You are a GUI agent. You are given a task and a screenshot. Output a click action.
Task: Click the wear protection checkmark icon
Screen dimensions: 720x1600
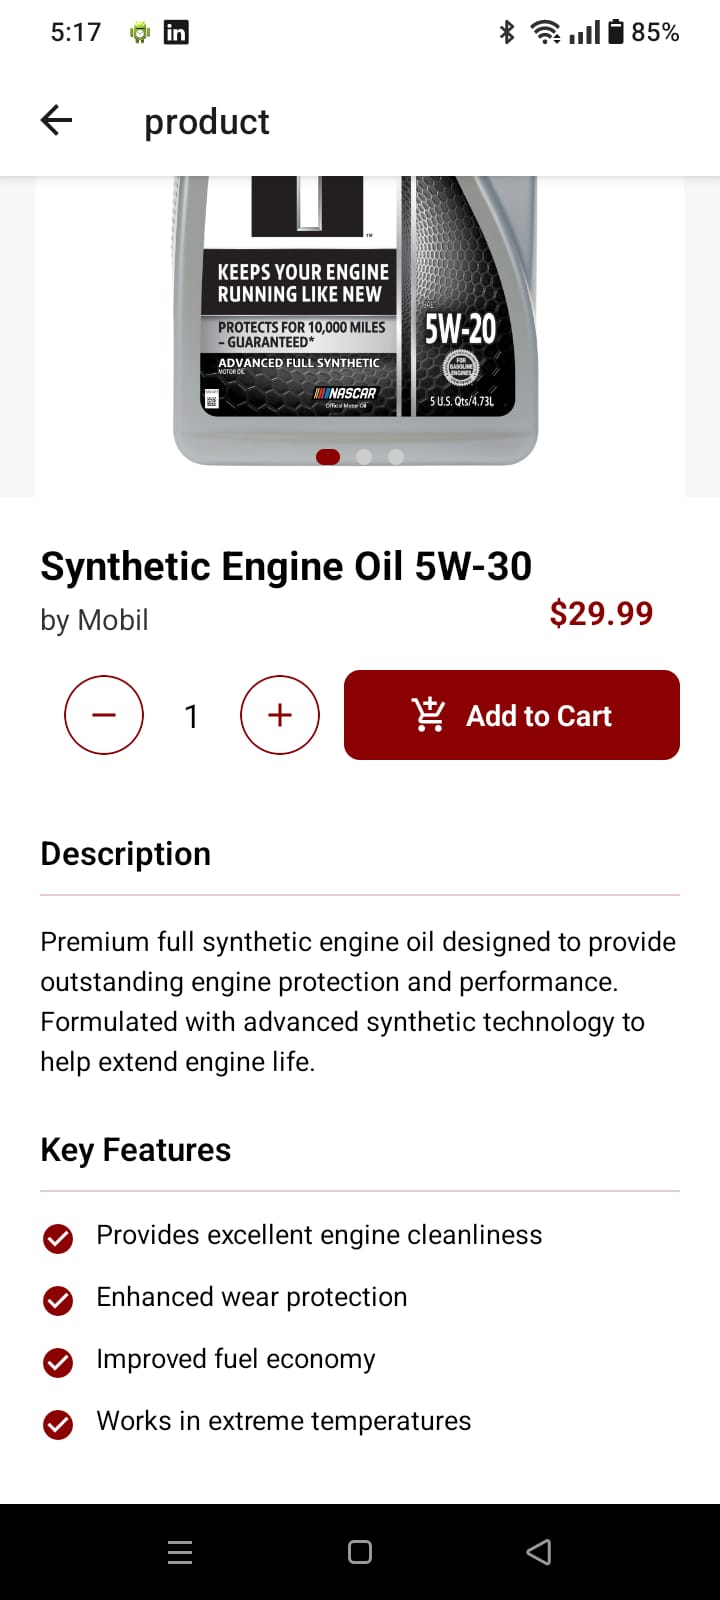[58, 1300]
